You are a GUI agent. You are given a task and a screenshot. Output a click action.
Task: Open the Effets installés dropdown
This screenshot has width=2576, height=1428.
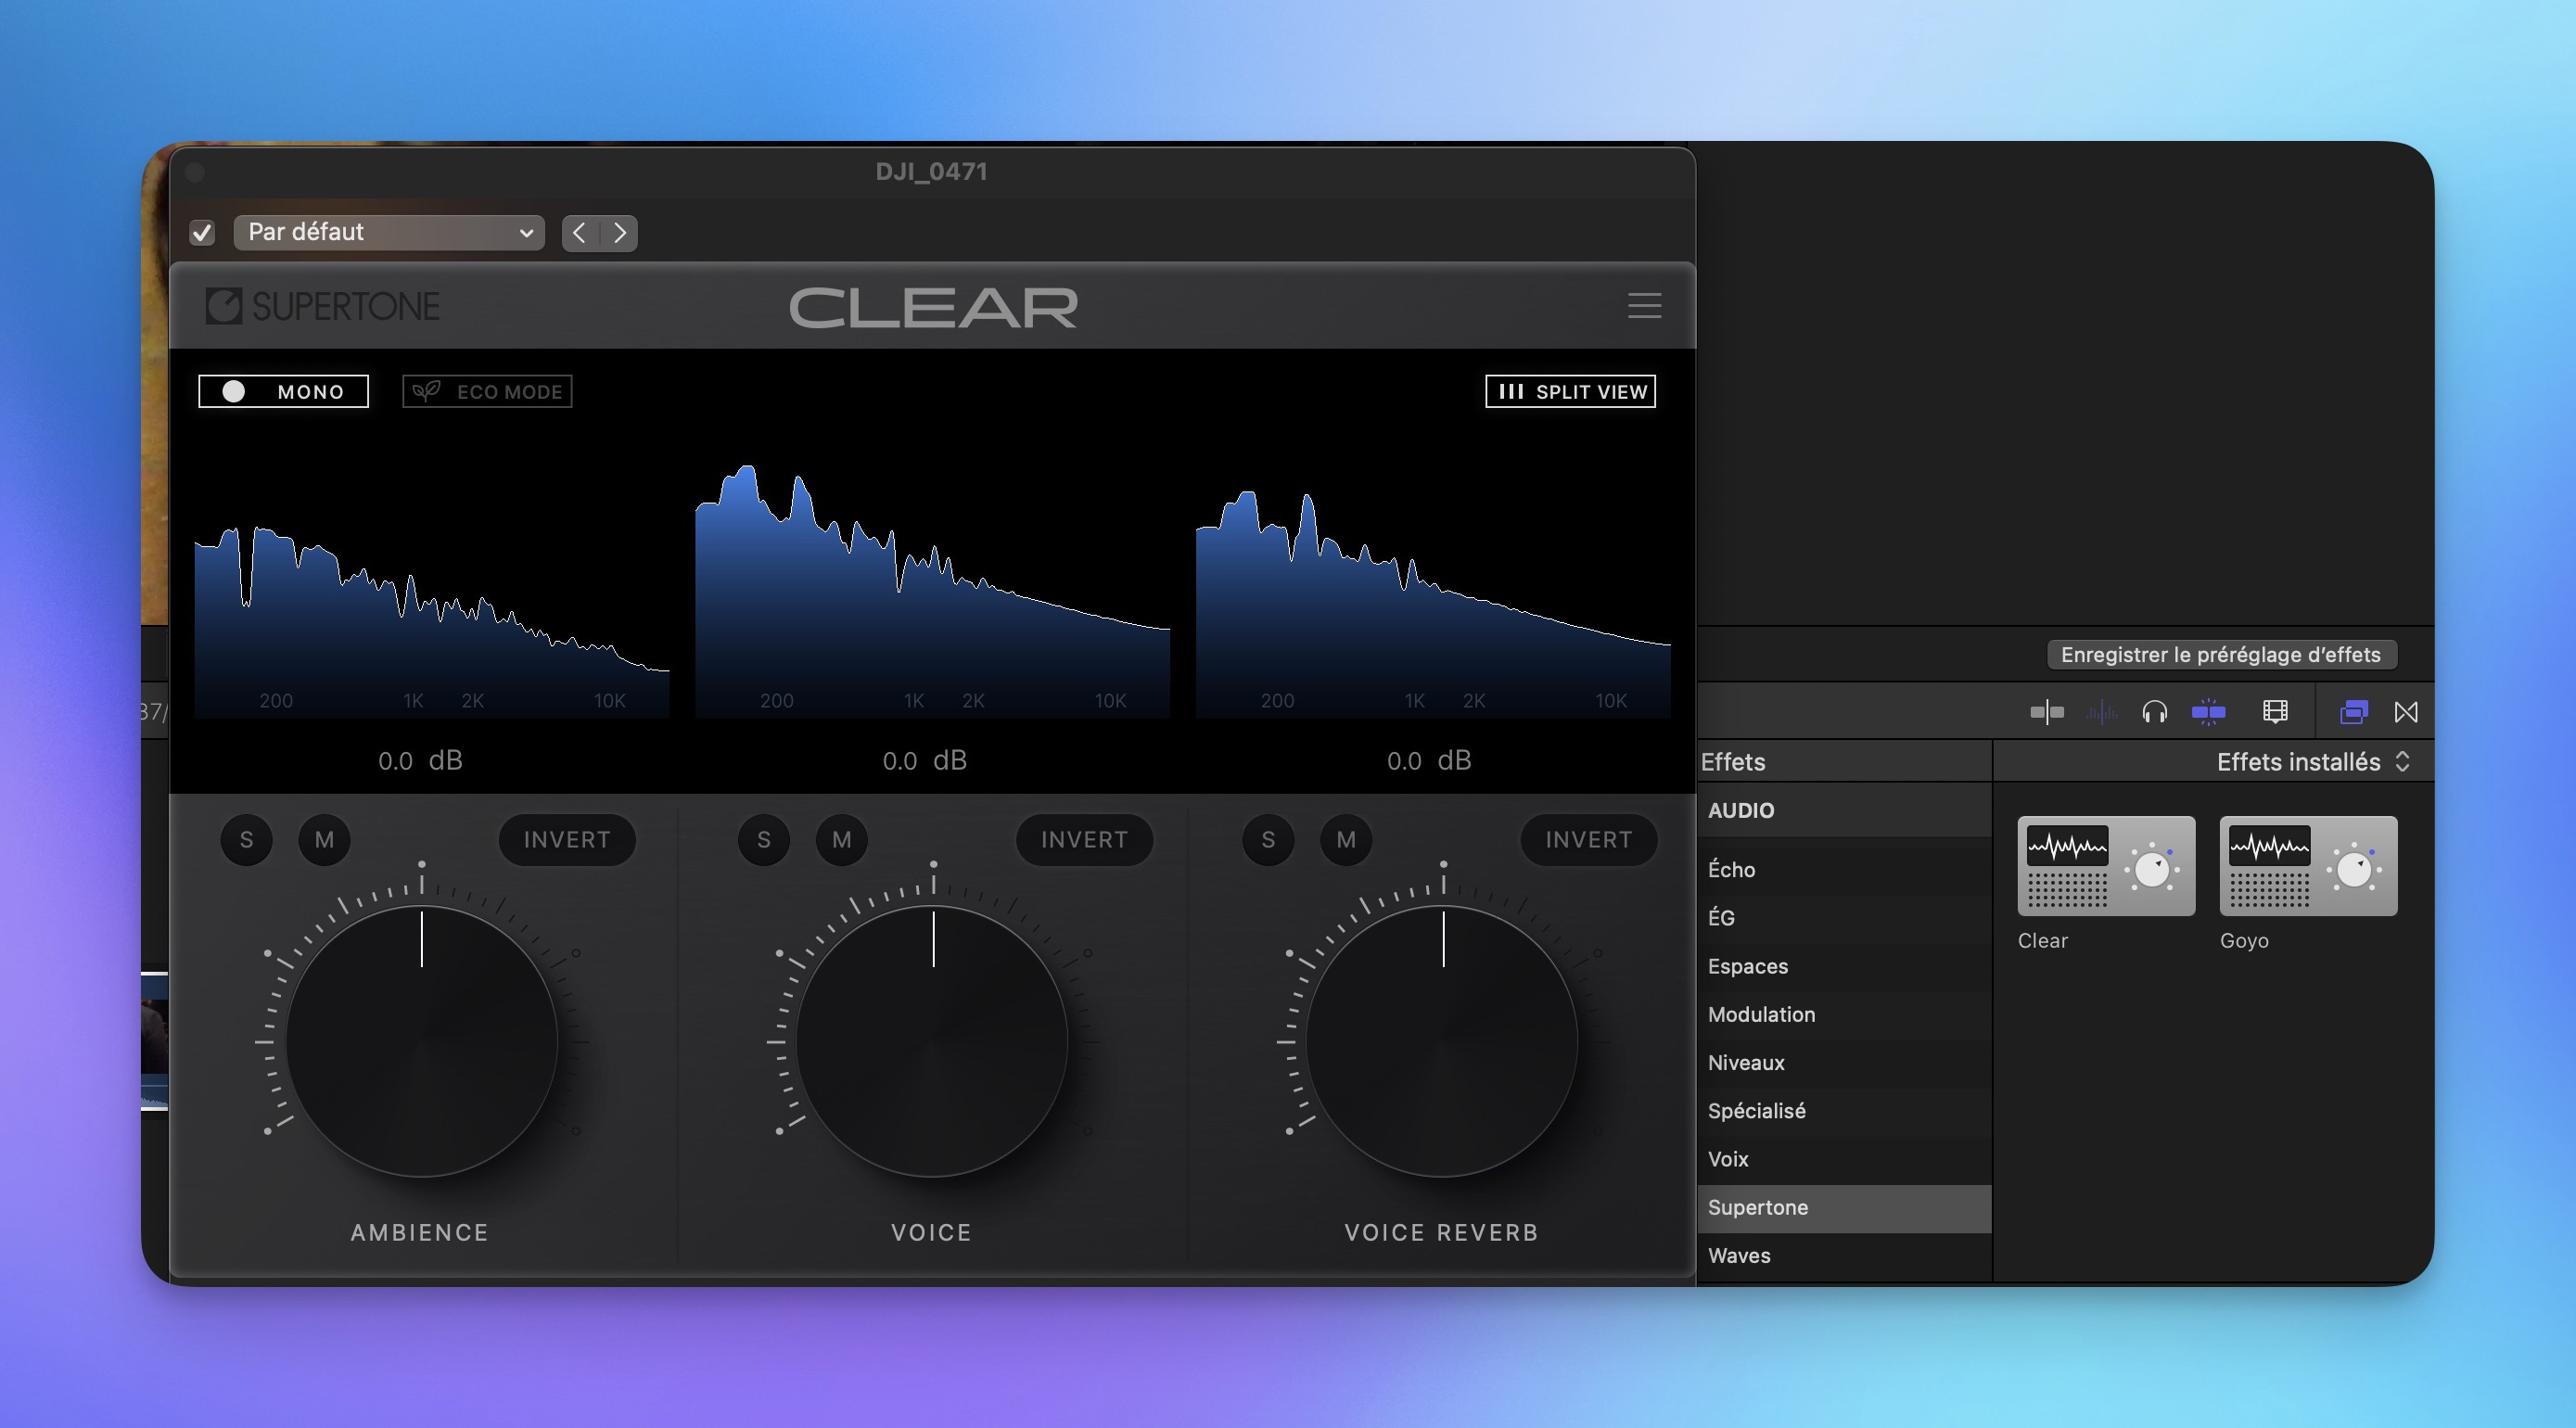tap(2313, 762)
